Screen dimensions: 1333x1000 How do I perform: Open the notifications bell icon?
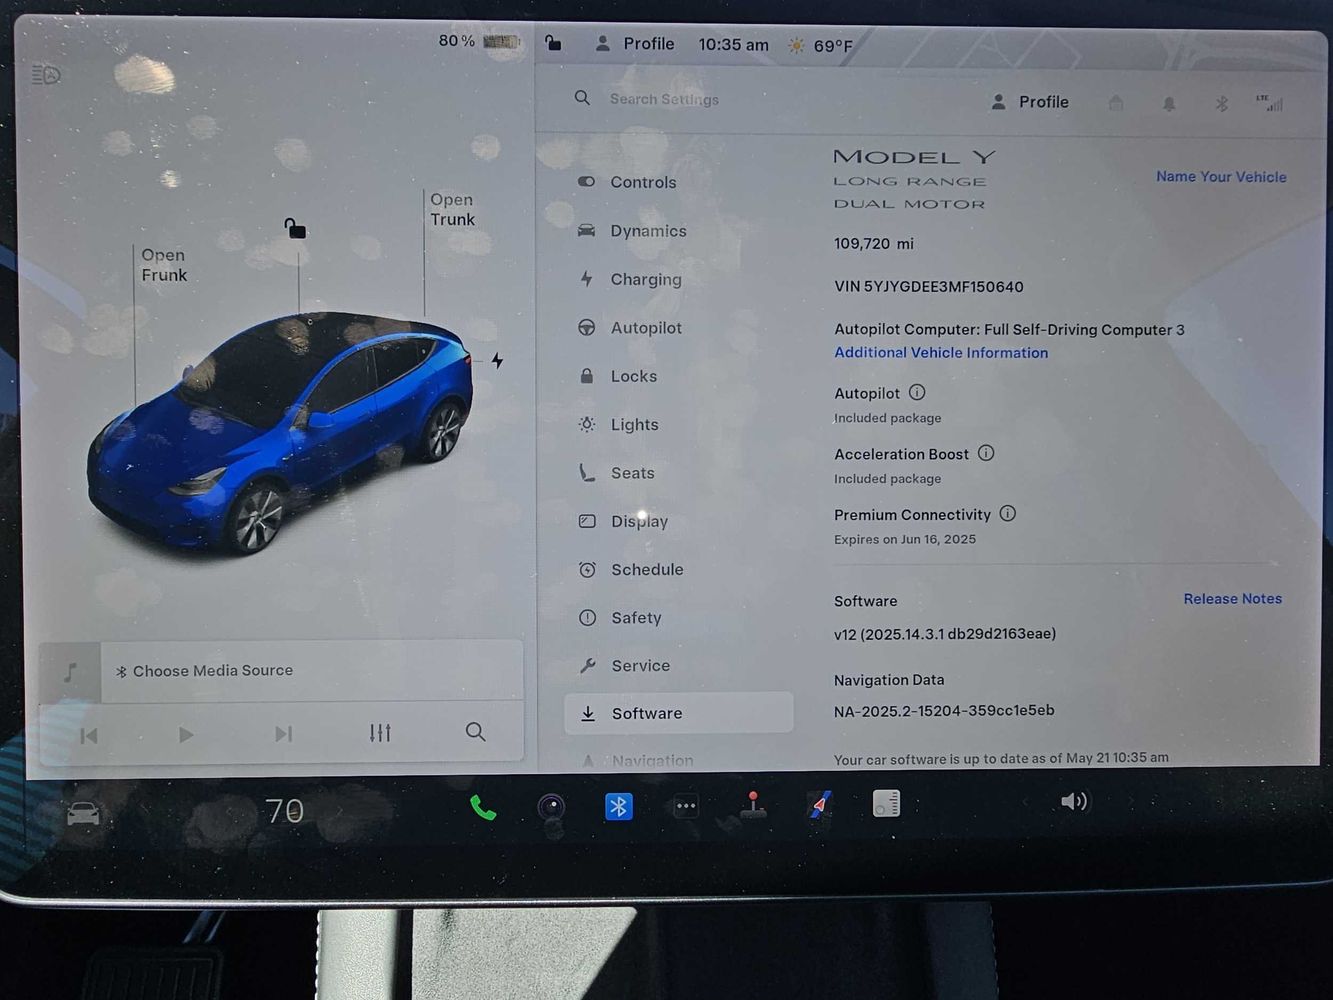1168,104
